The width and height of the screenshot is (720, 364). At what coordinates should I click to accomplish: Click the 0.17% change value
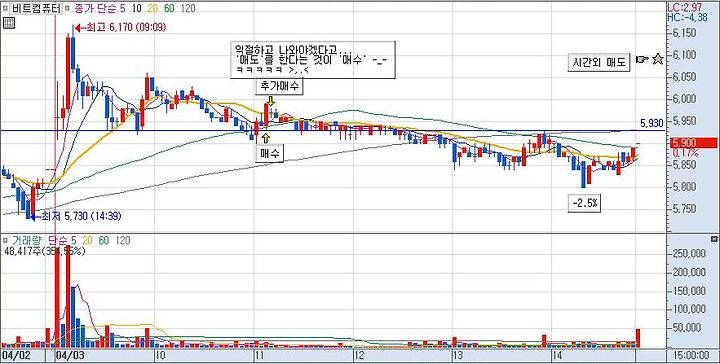click(686, 152)
